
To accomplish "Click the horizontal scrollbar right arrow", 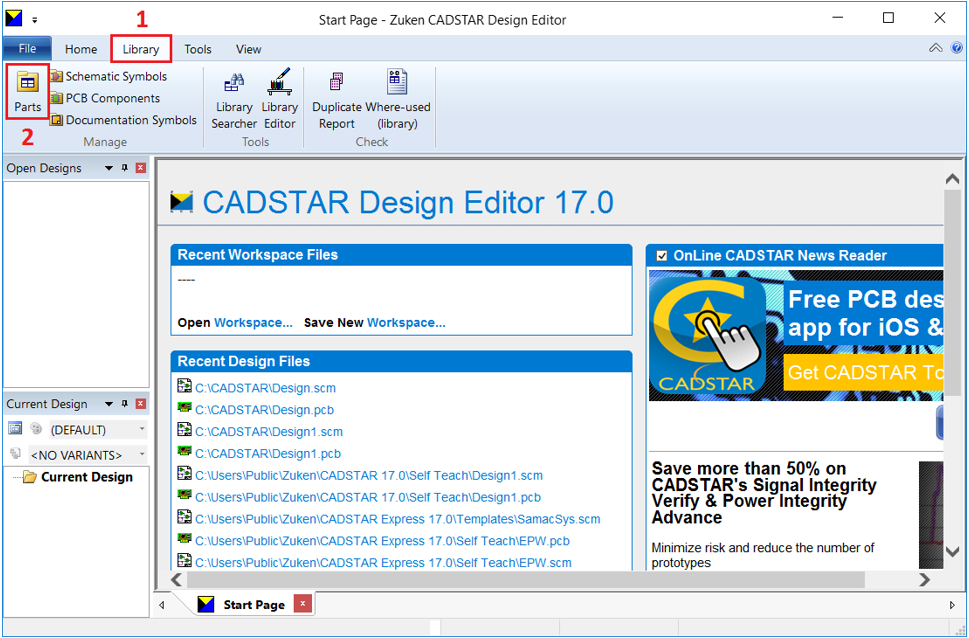I will (925, 579).
